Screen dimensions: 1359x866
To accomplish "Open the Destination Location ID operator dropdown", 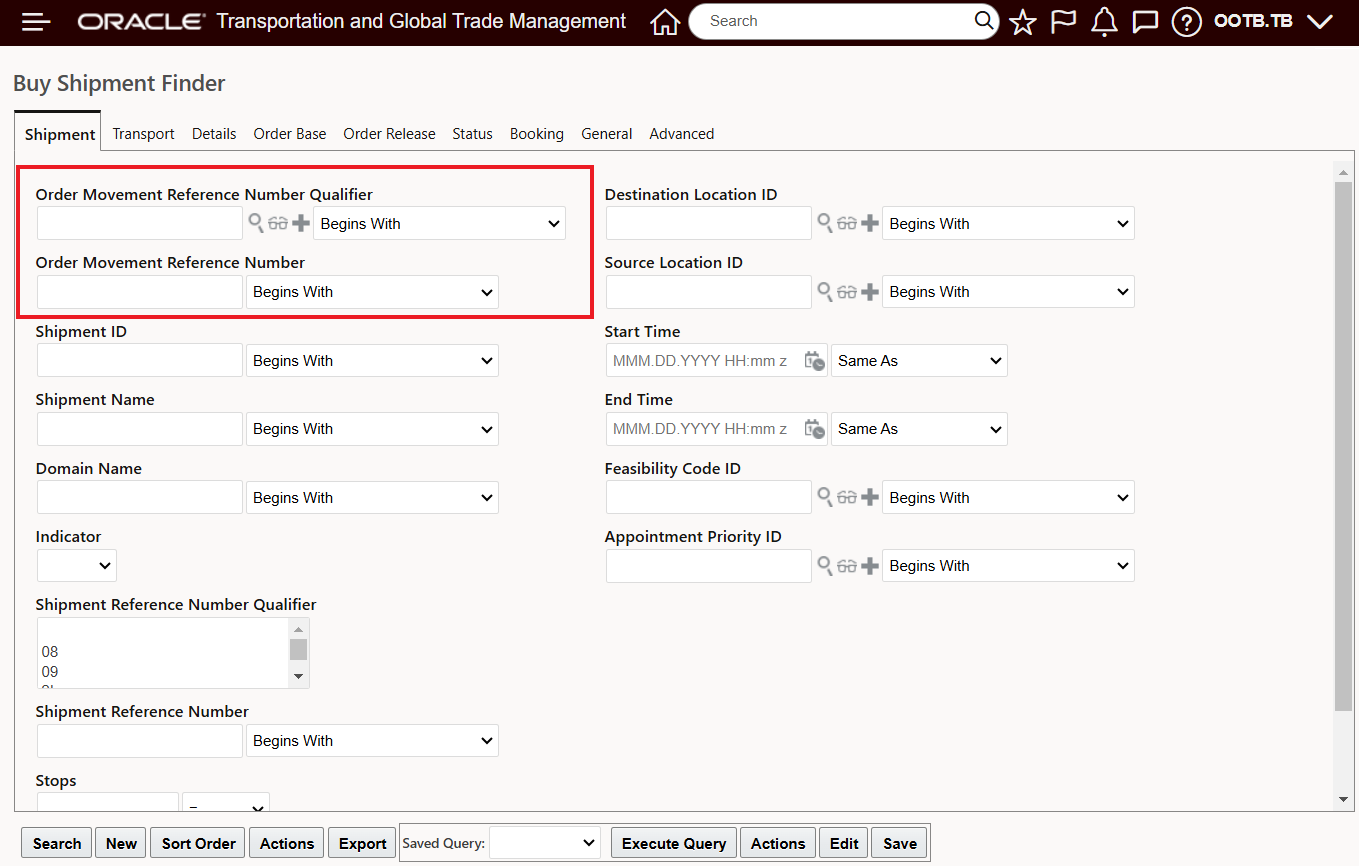I will (x=1008, y=224).
